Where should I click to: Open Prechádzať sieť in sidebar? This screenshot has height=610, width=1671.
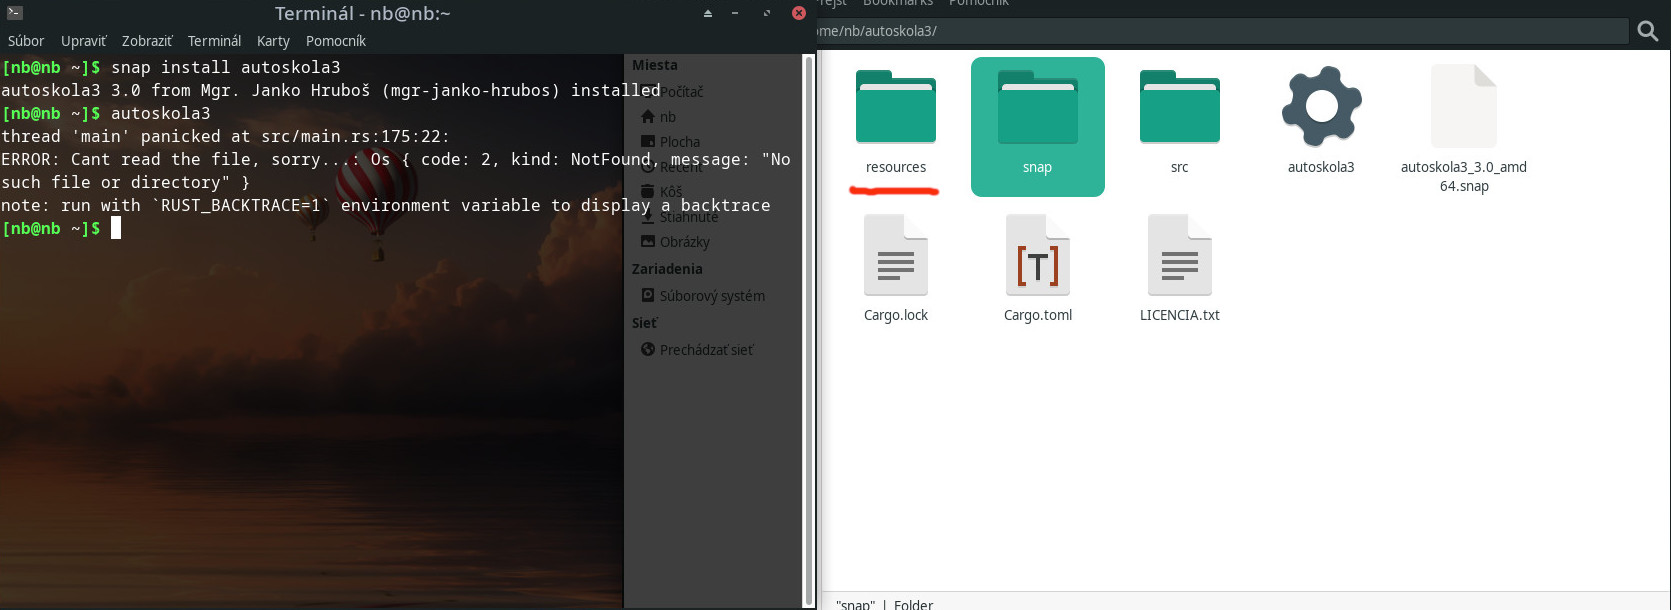[705, 350]
